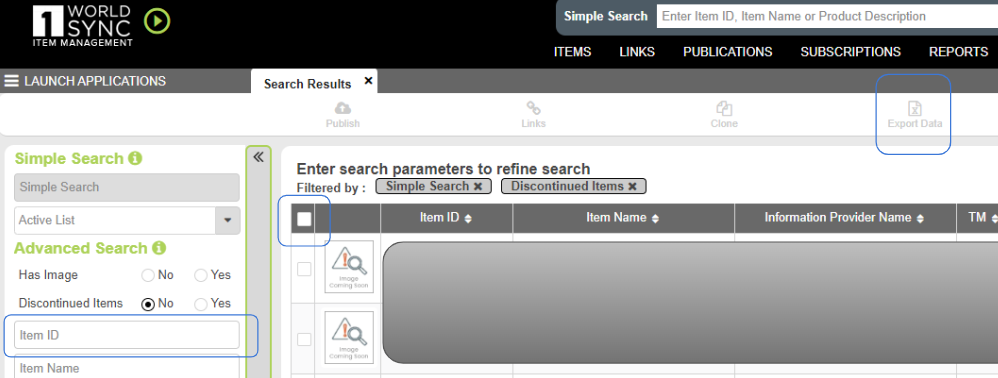Image resolution: width=998 pixels, height=378 pixels.
Task: Open the Launch Applications hamburger menu
Action: pos(11,81)
